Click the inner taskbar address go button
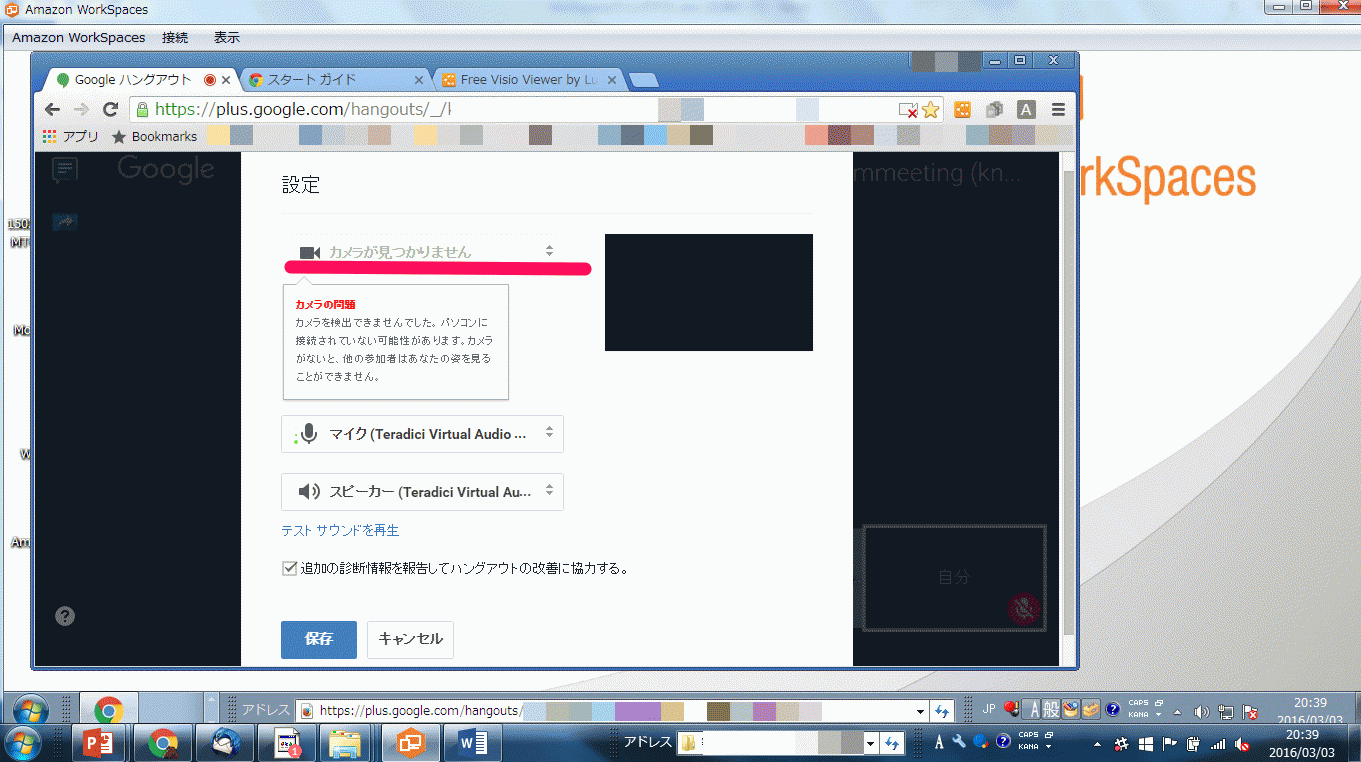 (942, 711)
